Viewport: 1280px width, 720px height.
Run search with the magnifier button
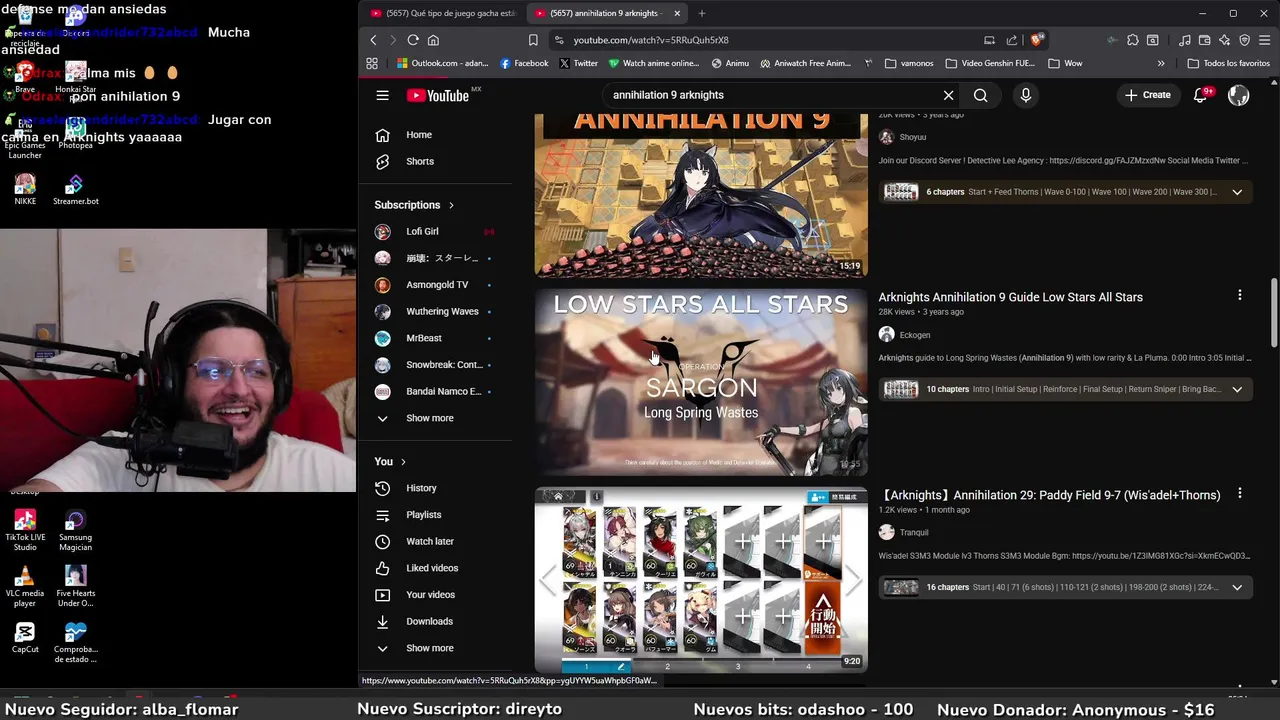tap(980, 95)
